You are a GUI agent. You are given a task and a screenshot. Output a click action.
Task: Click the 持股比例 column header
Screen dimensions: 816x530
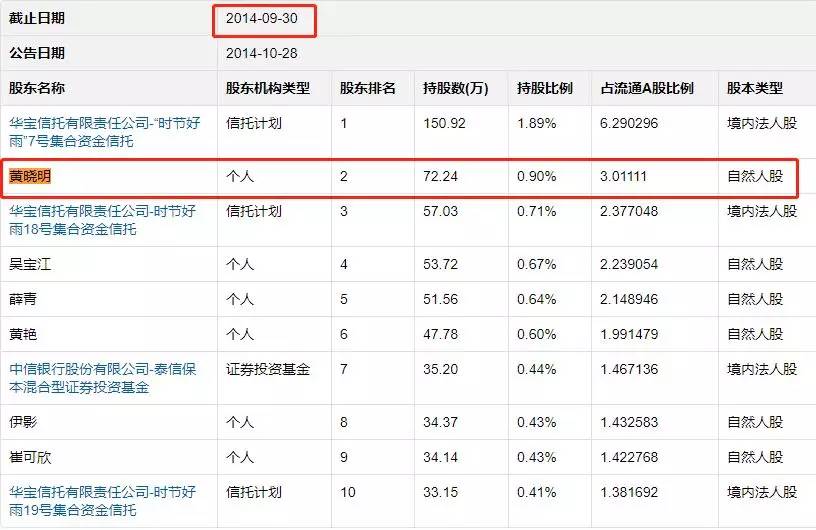(545, 88)
